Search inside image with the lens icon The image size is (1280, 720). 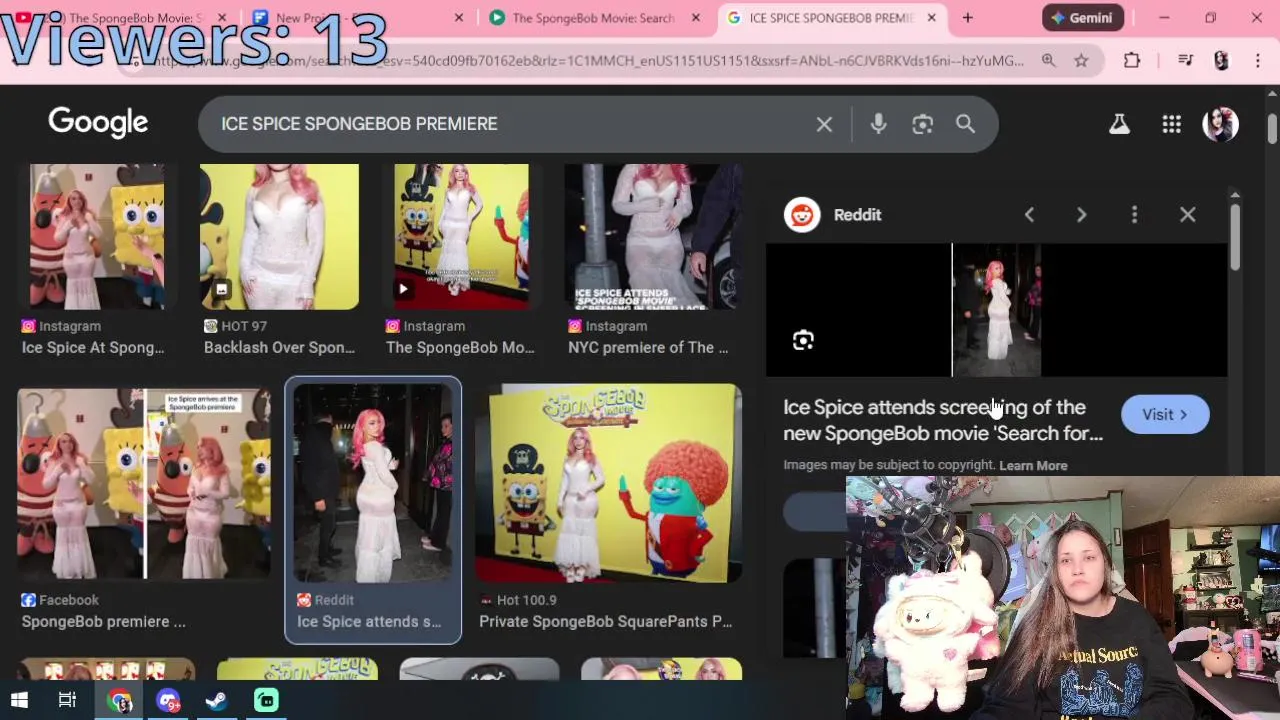tap(803, 341)
